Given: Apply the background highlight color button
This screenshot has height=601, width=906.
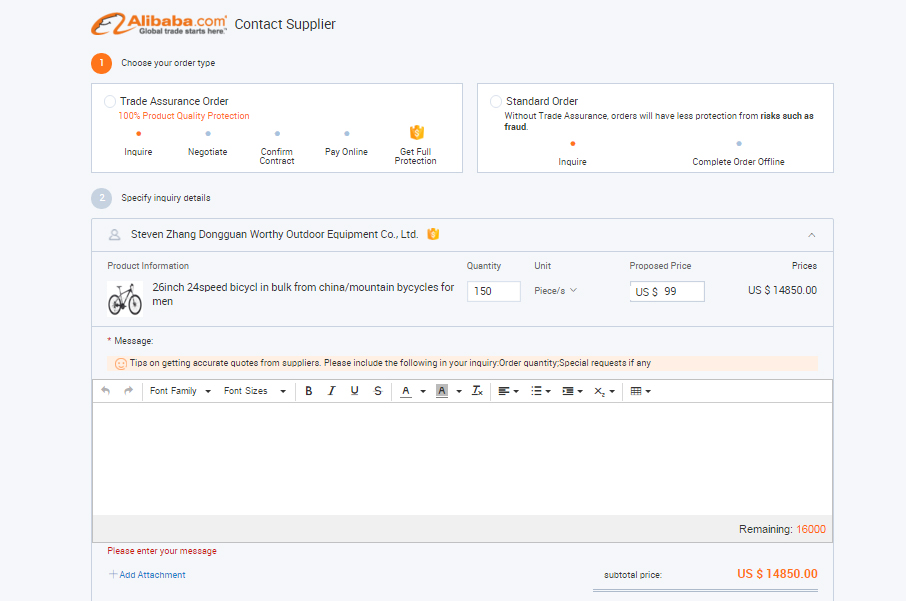Looking at the screenshot, I should point(442,391).
